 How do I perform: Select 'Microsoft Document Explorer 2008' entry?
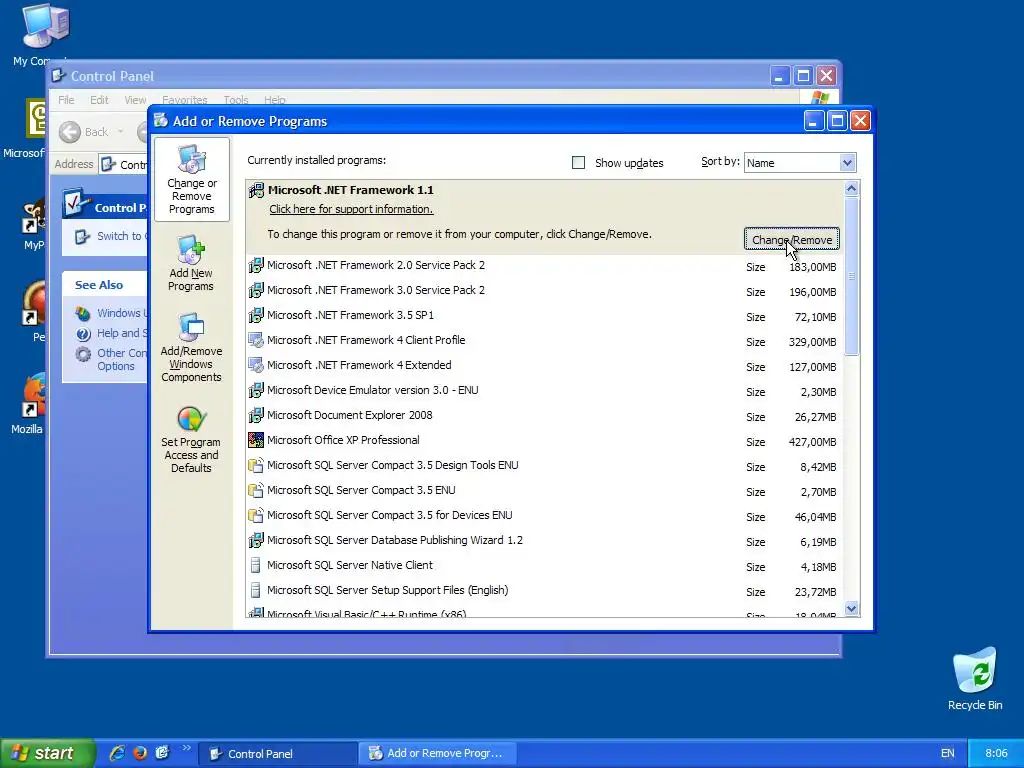[x=545, y=415]
